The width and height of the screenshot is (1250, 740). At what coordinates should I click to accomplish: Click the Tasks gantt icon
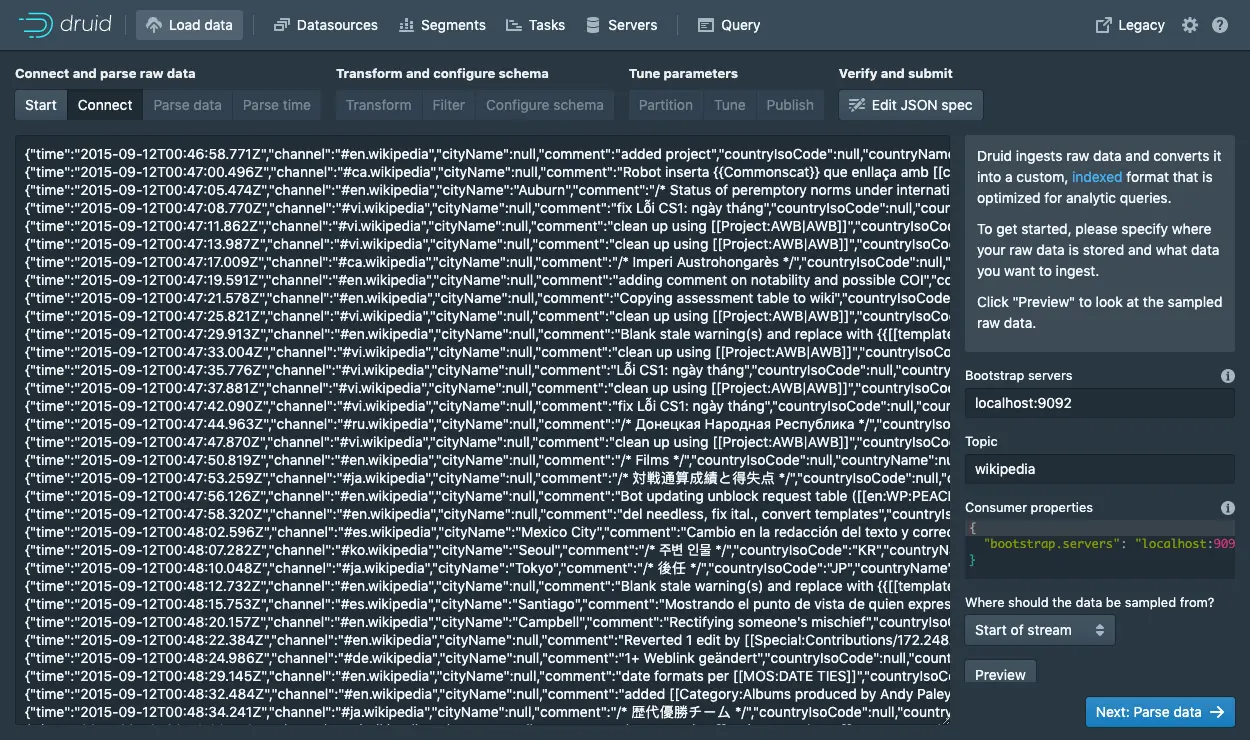[x=513, y=25]
